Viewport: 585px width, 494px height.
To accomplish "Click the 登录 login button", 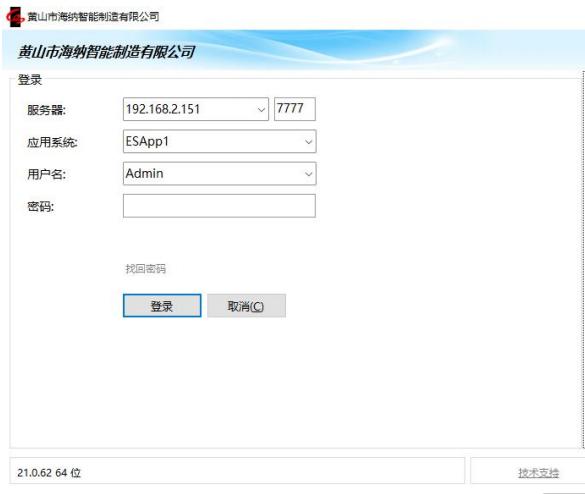I will [x=162, y=306].
